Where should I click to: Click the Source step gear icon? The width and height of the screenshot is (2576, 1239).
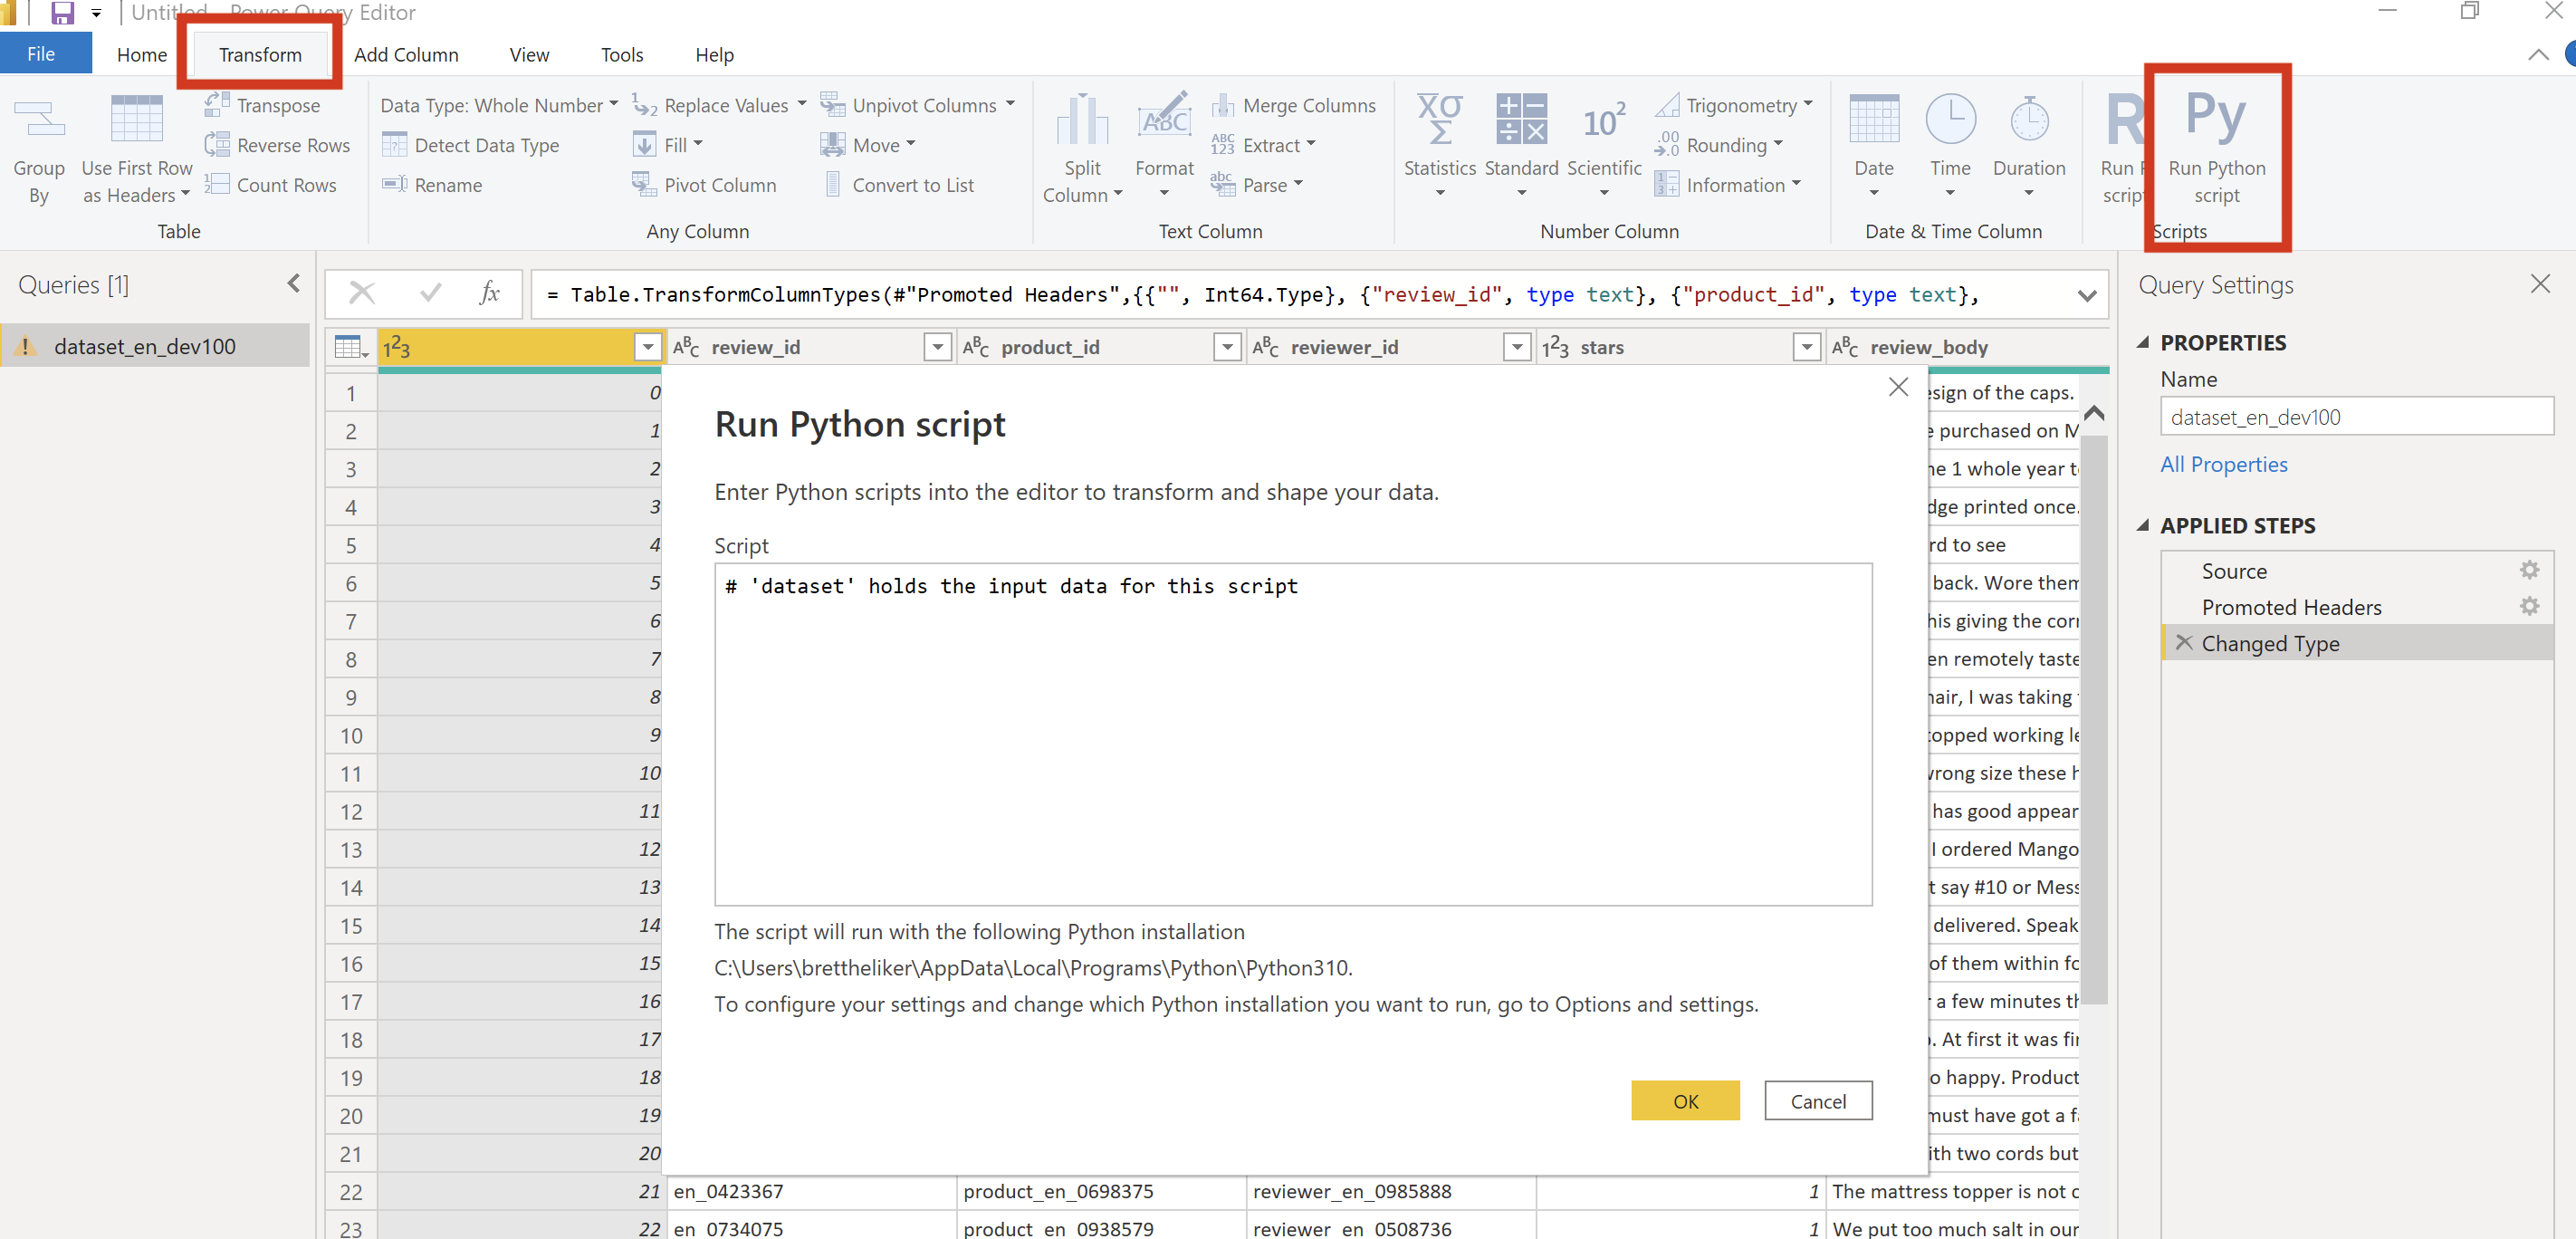[2528, 570]
